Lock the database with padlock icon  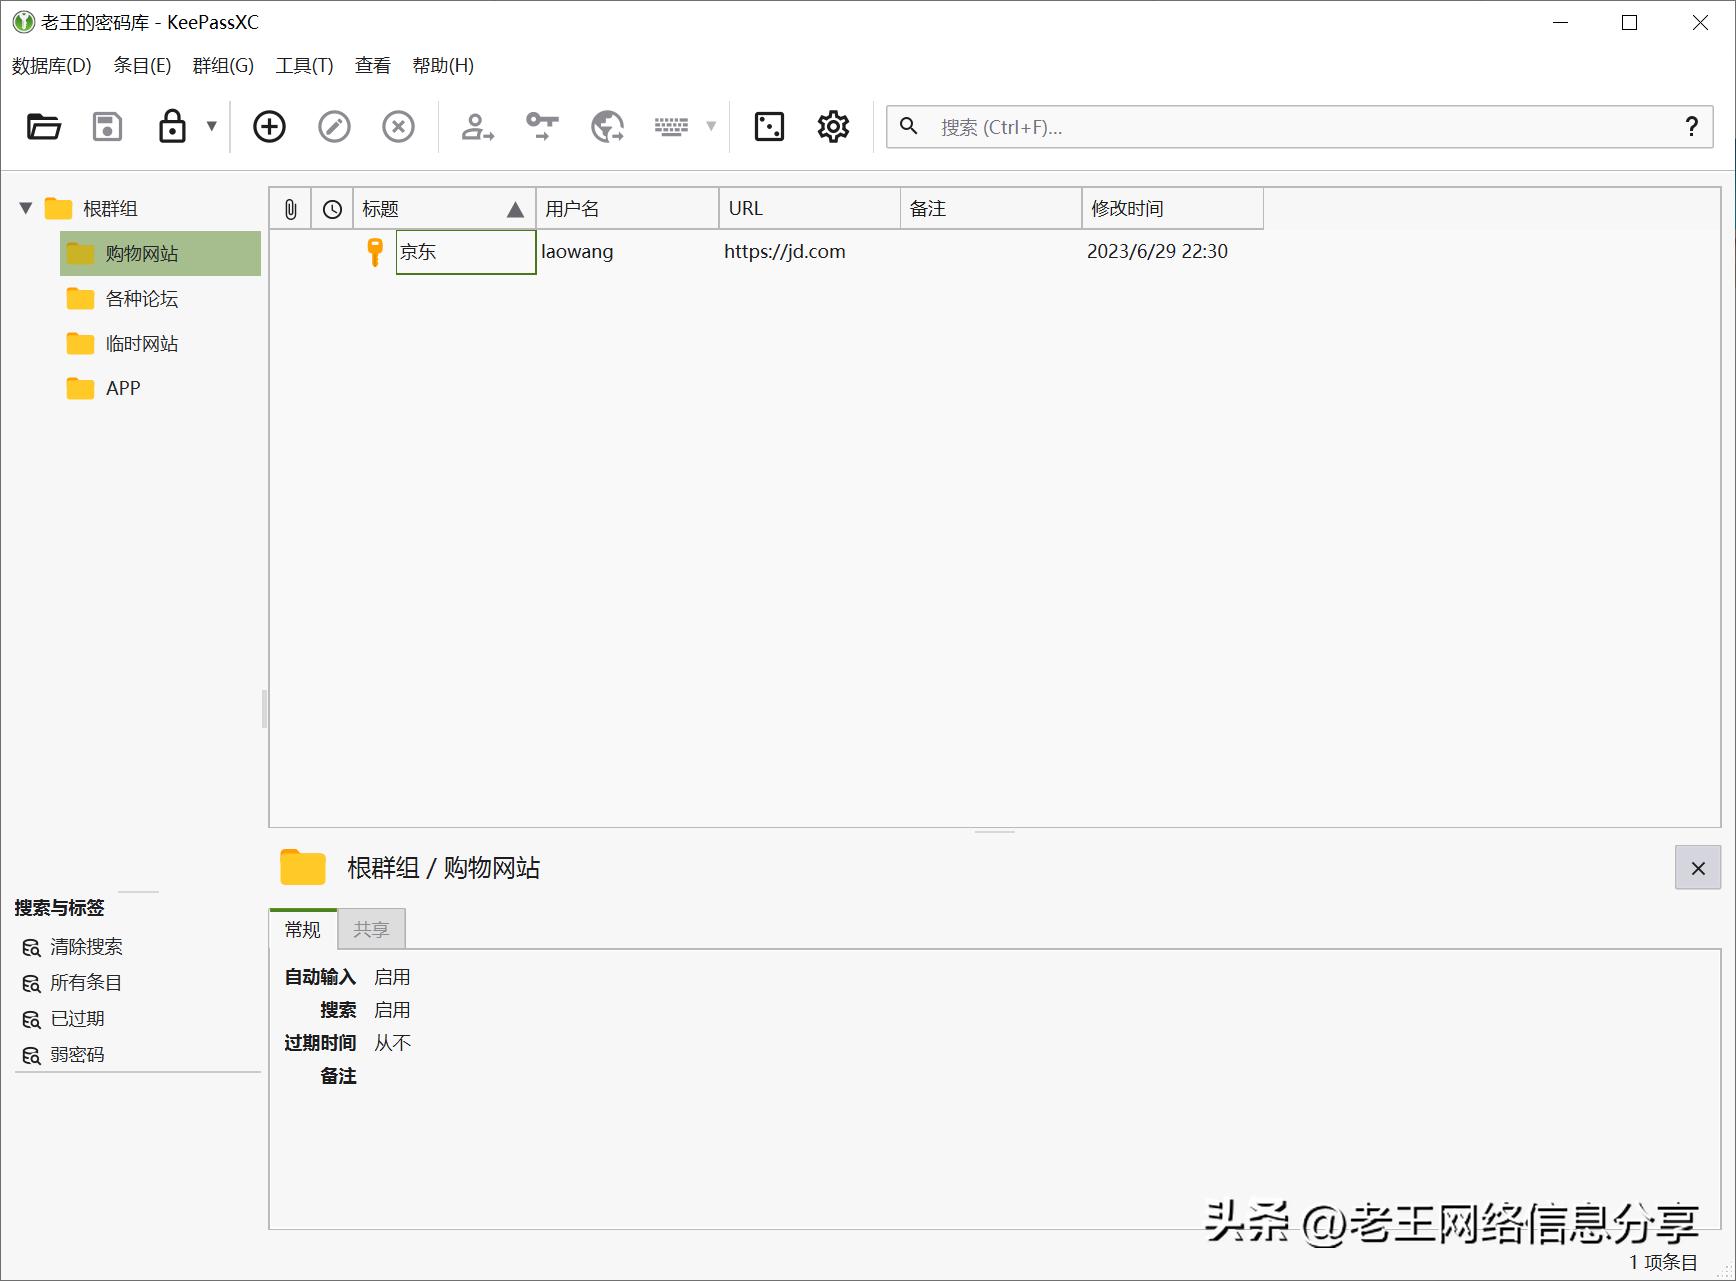click(172, 127)
